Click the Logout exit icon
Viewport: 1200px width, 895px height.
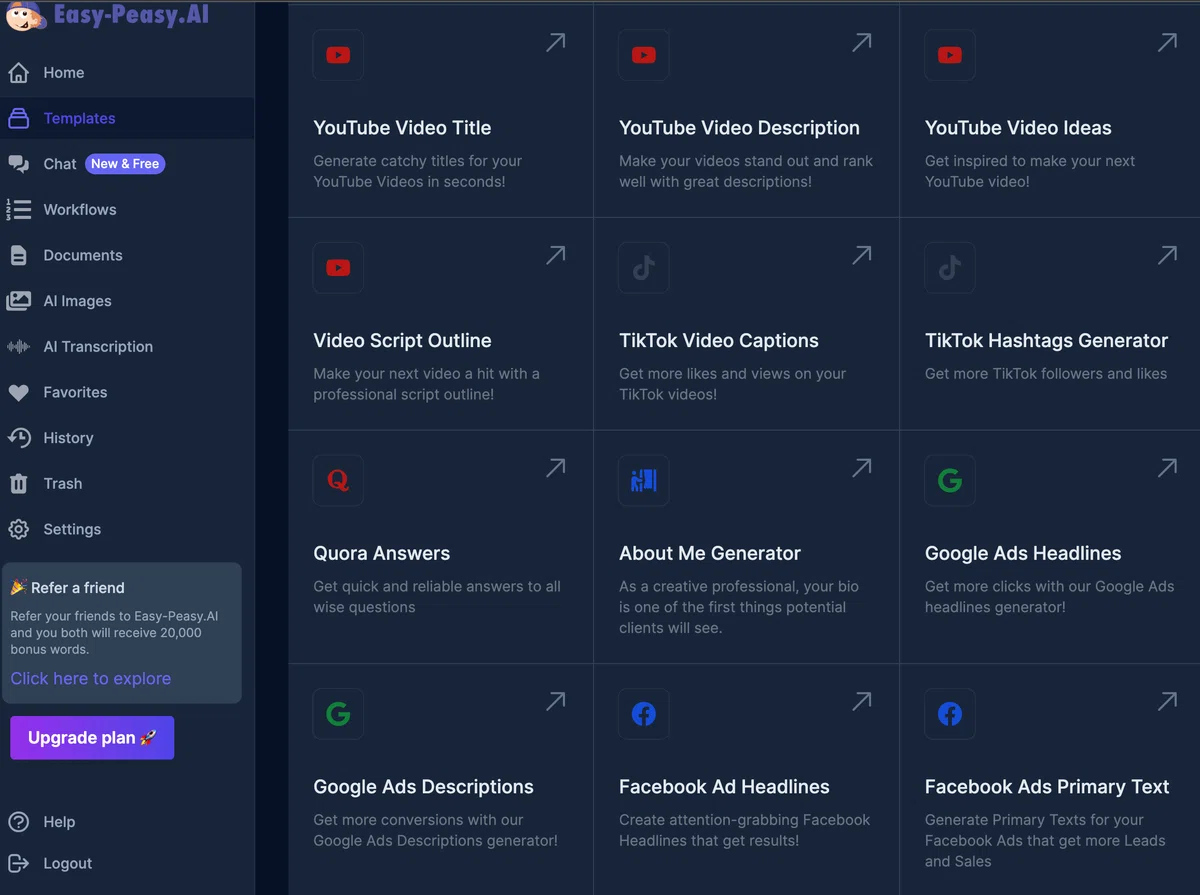click(x=18, y=863)
